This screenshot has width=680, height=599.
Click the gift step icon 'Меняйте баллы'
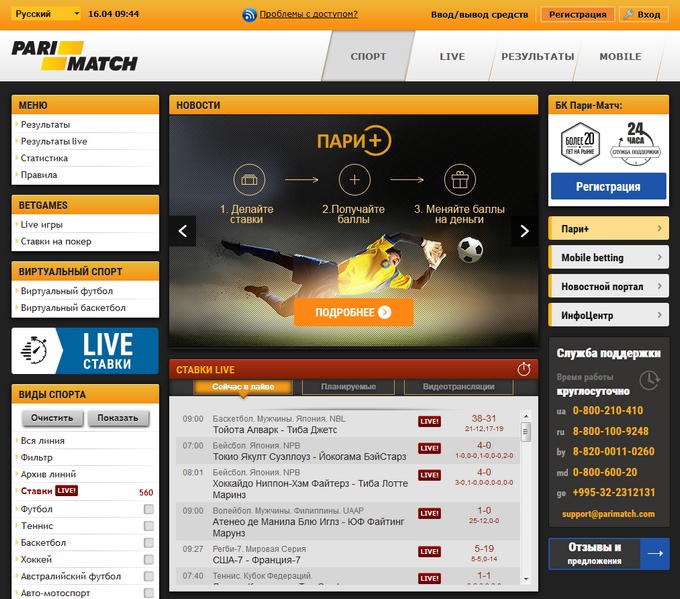coord(460,180)
